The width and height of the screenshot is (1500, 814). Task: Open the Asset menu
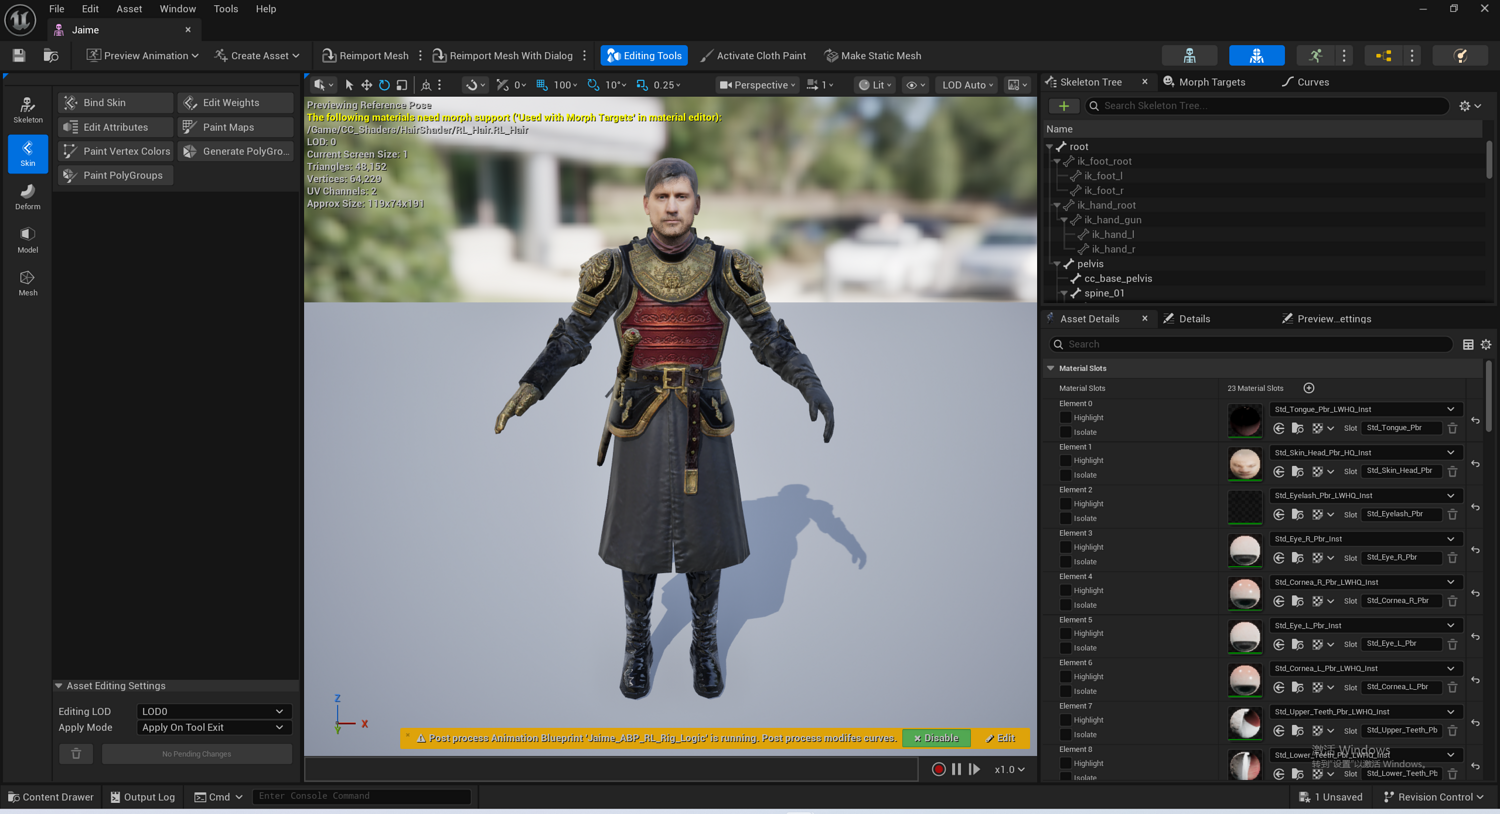129,9
